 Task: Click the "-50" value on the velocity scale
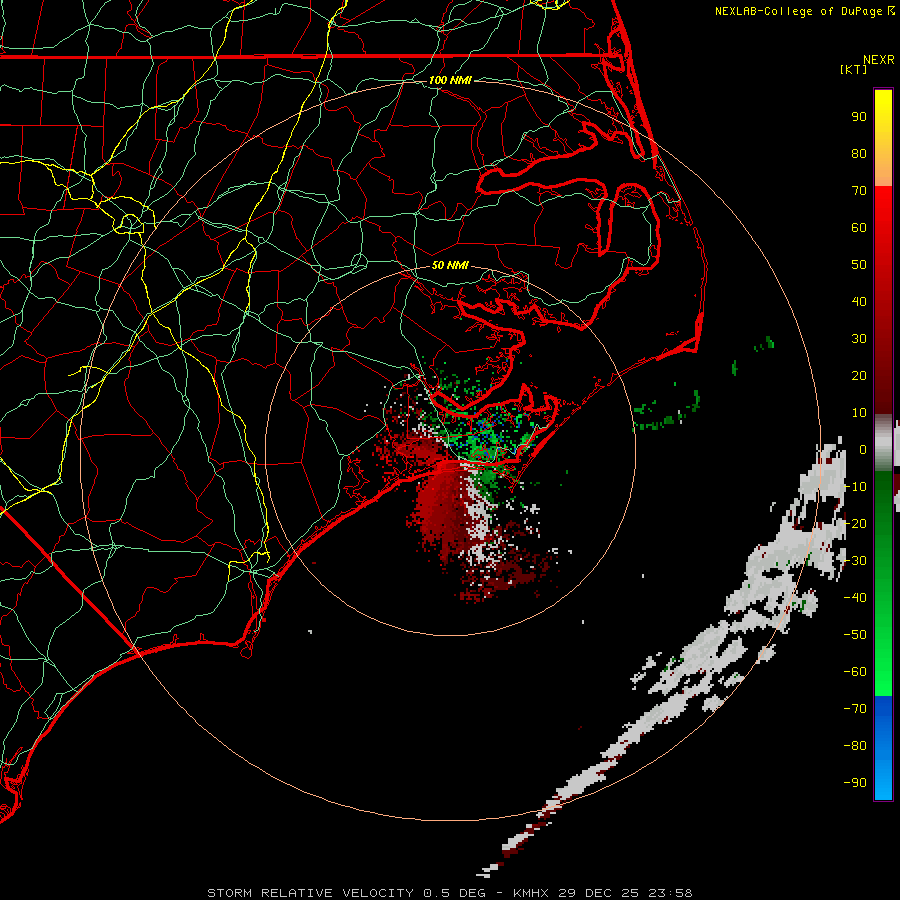point(855,634)
